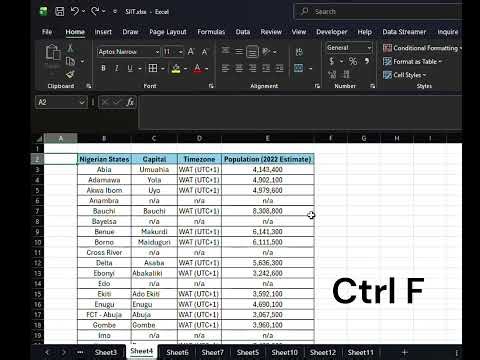
Task: Open the font name dropdown Aptos Narrow
Action: tap(157, 52)
